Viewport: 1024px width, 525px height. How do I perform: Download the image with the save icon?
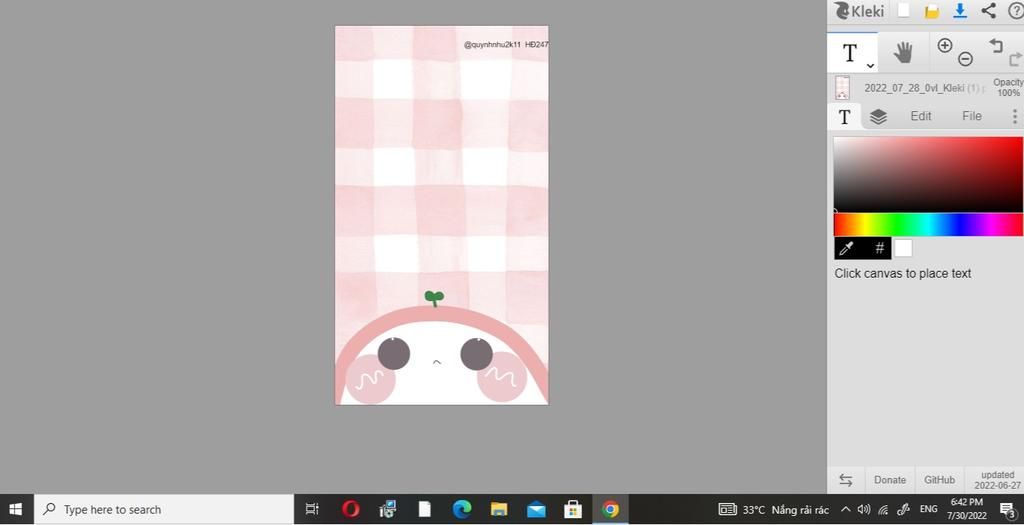click(960, 11)
